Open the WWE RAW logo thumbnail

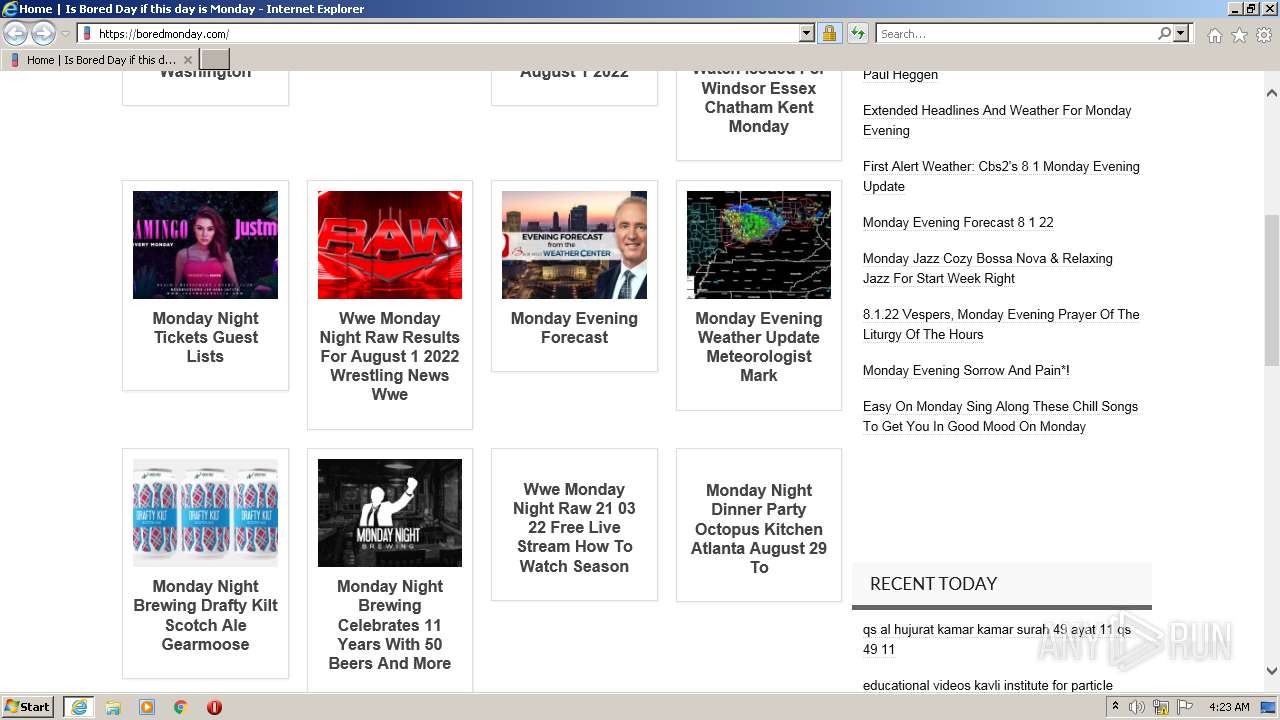390,245
